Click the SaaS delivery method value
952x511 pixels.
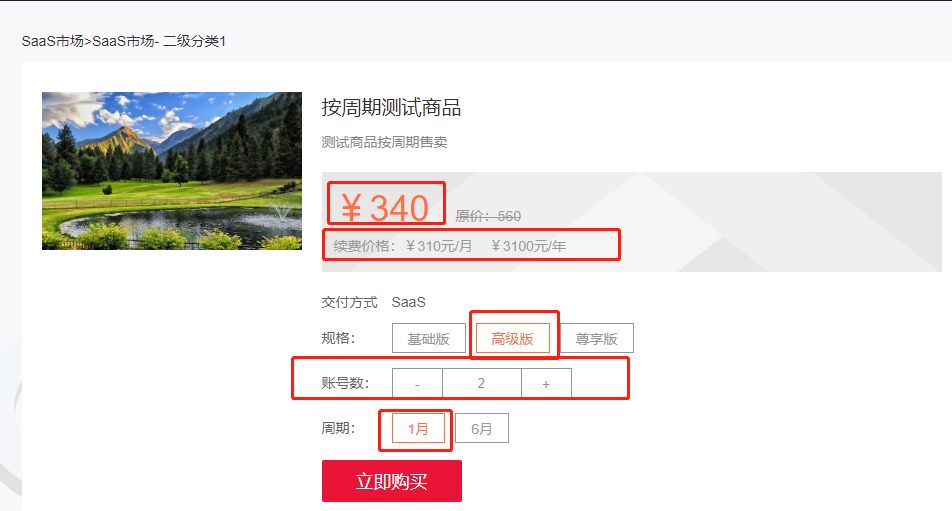point(409,302)
